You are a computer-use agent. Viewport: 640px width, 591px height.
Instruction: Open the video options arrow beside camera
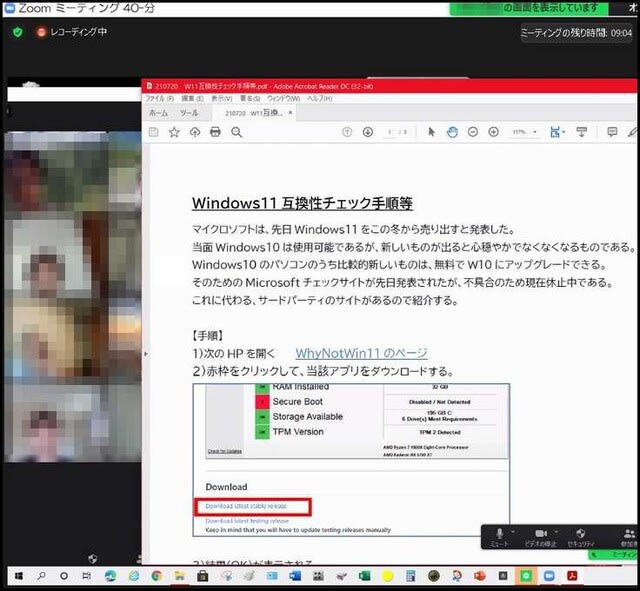pos(556,531)
